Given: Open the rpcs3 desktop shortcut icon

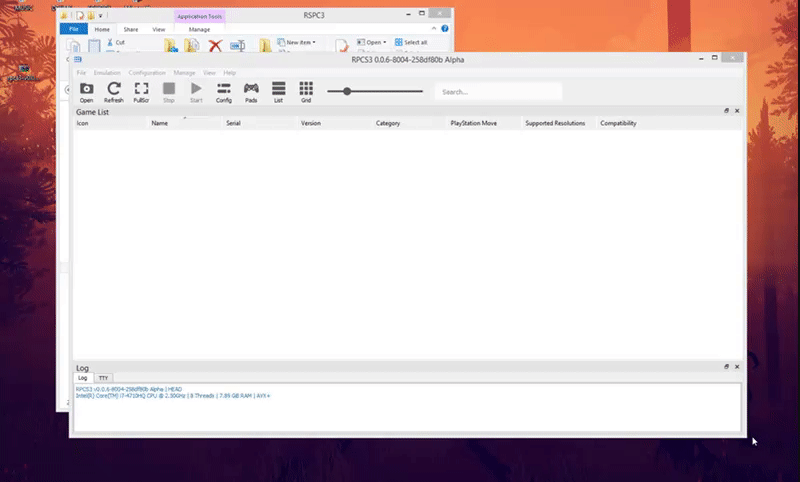Looking at the screenshot, I should click(23, 72).
